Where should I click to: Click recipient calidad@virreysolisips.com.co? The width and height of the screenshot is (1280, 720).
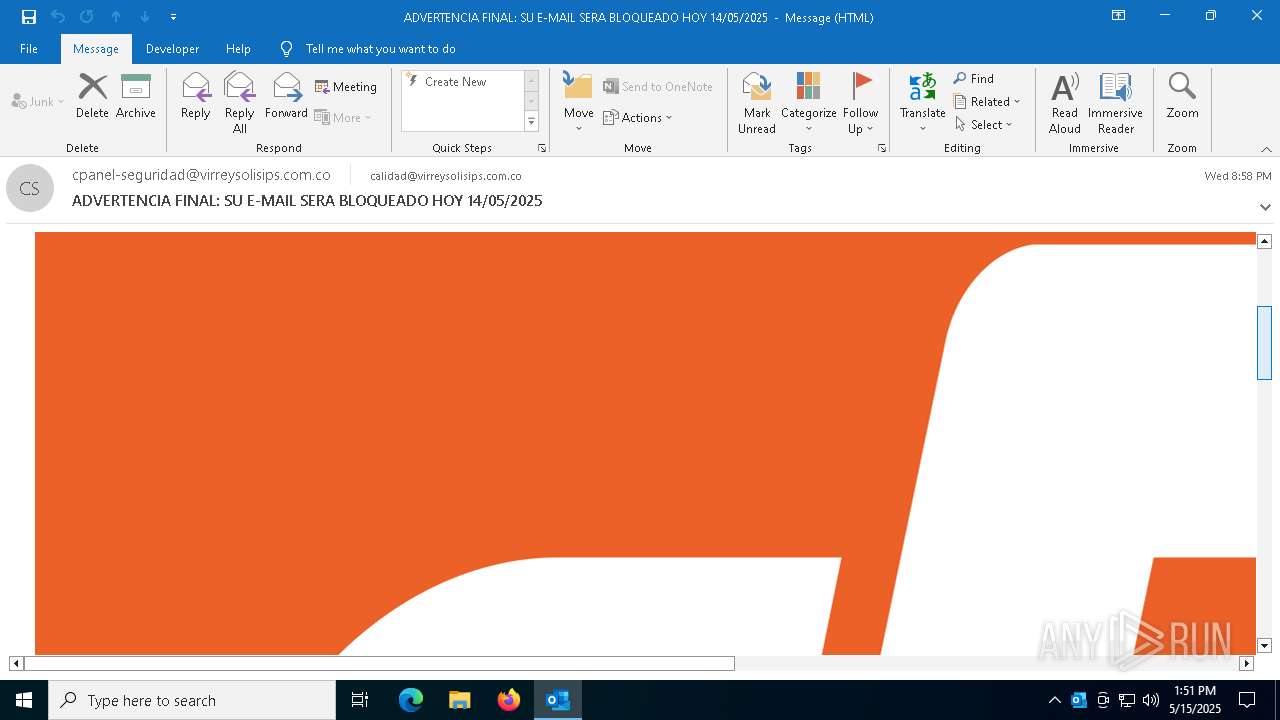point(446,176)
